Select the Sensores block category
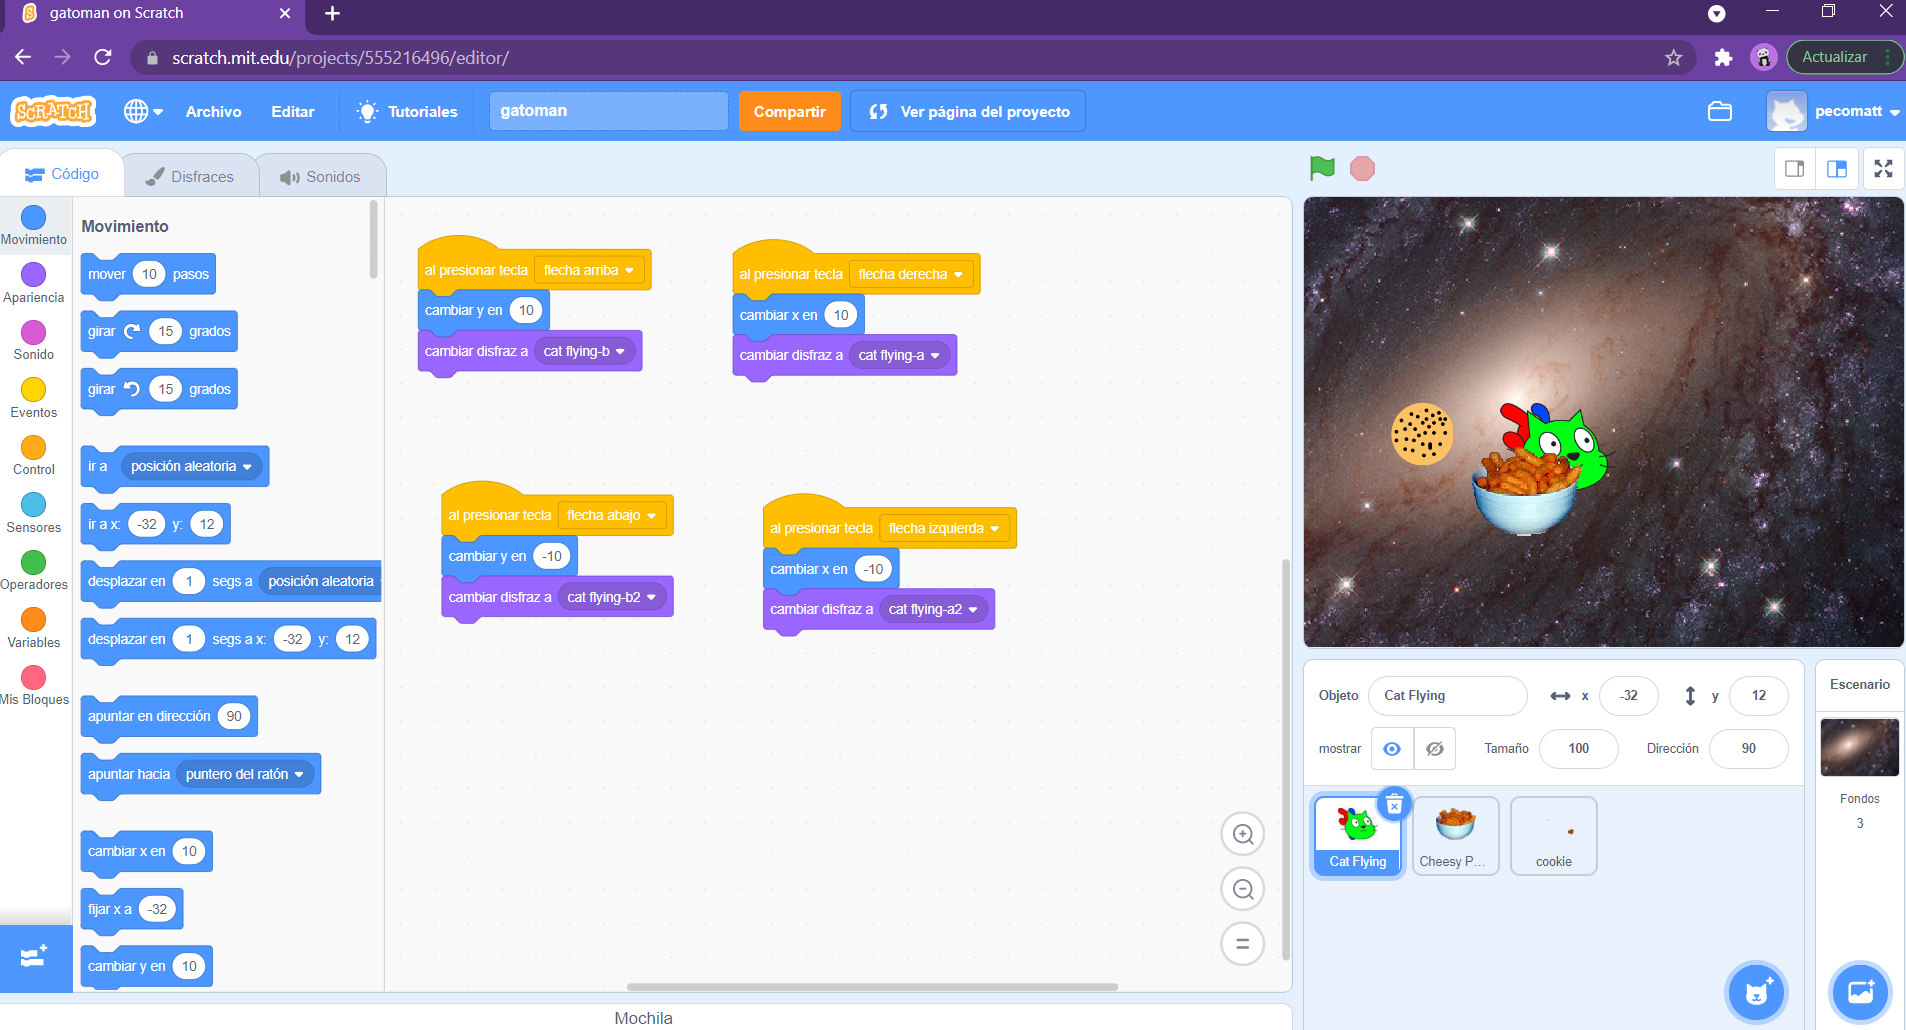Viewport: 1906px width, 1030px height. click(34, 513)
